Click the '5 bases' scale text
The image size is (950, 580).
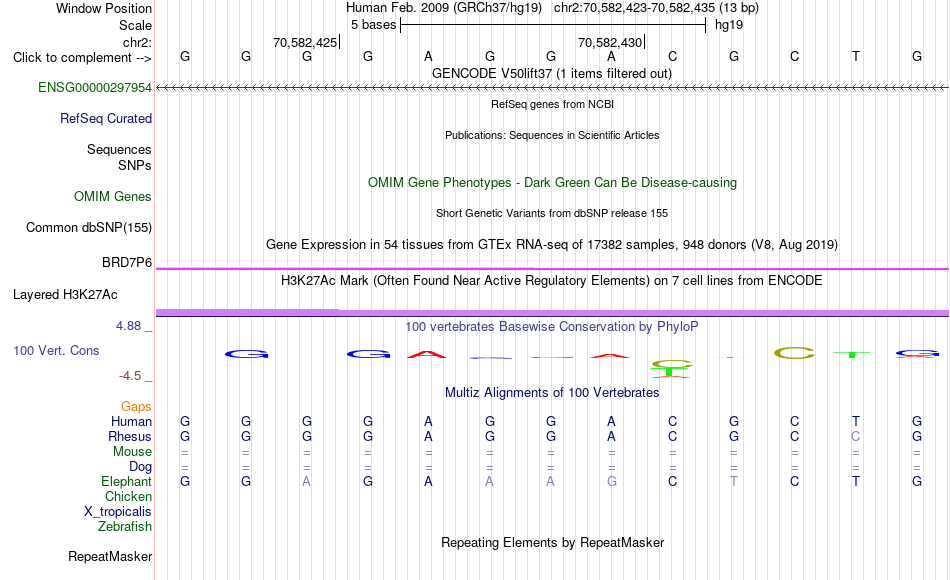coord(373,25)
